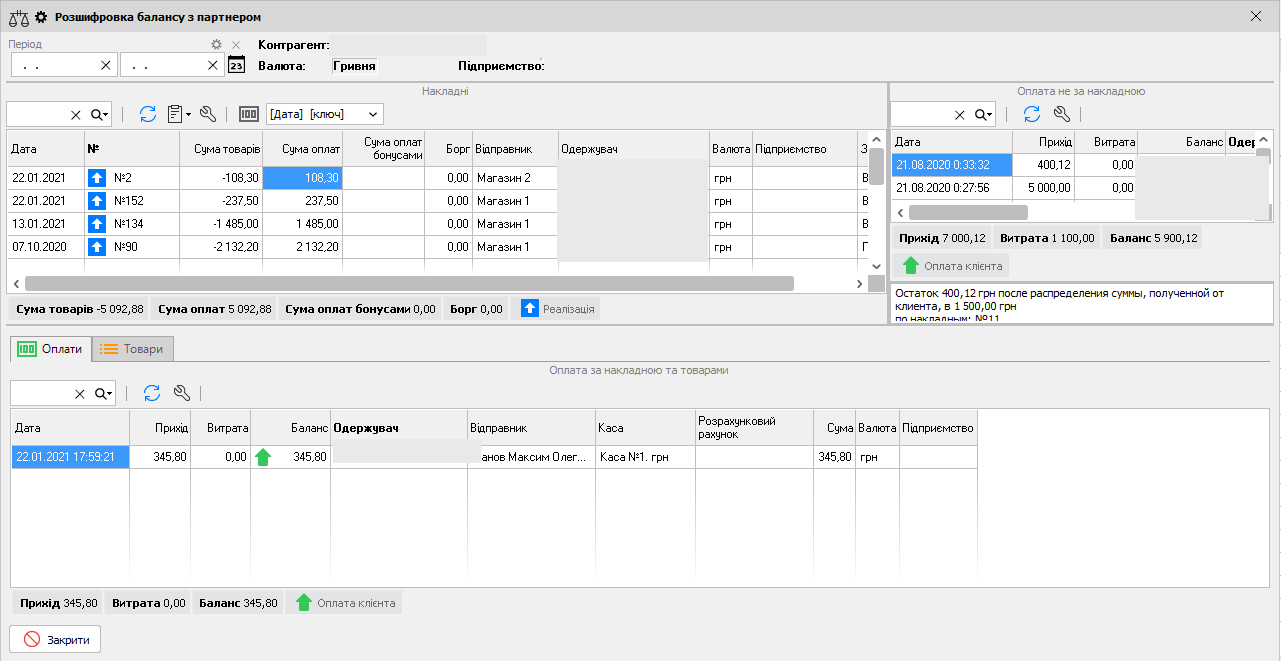Click Оплата клієнта under the unlinked payments table
Screen dimensions: 1281x661
pyautogui.click(x=952, y=265)
